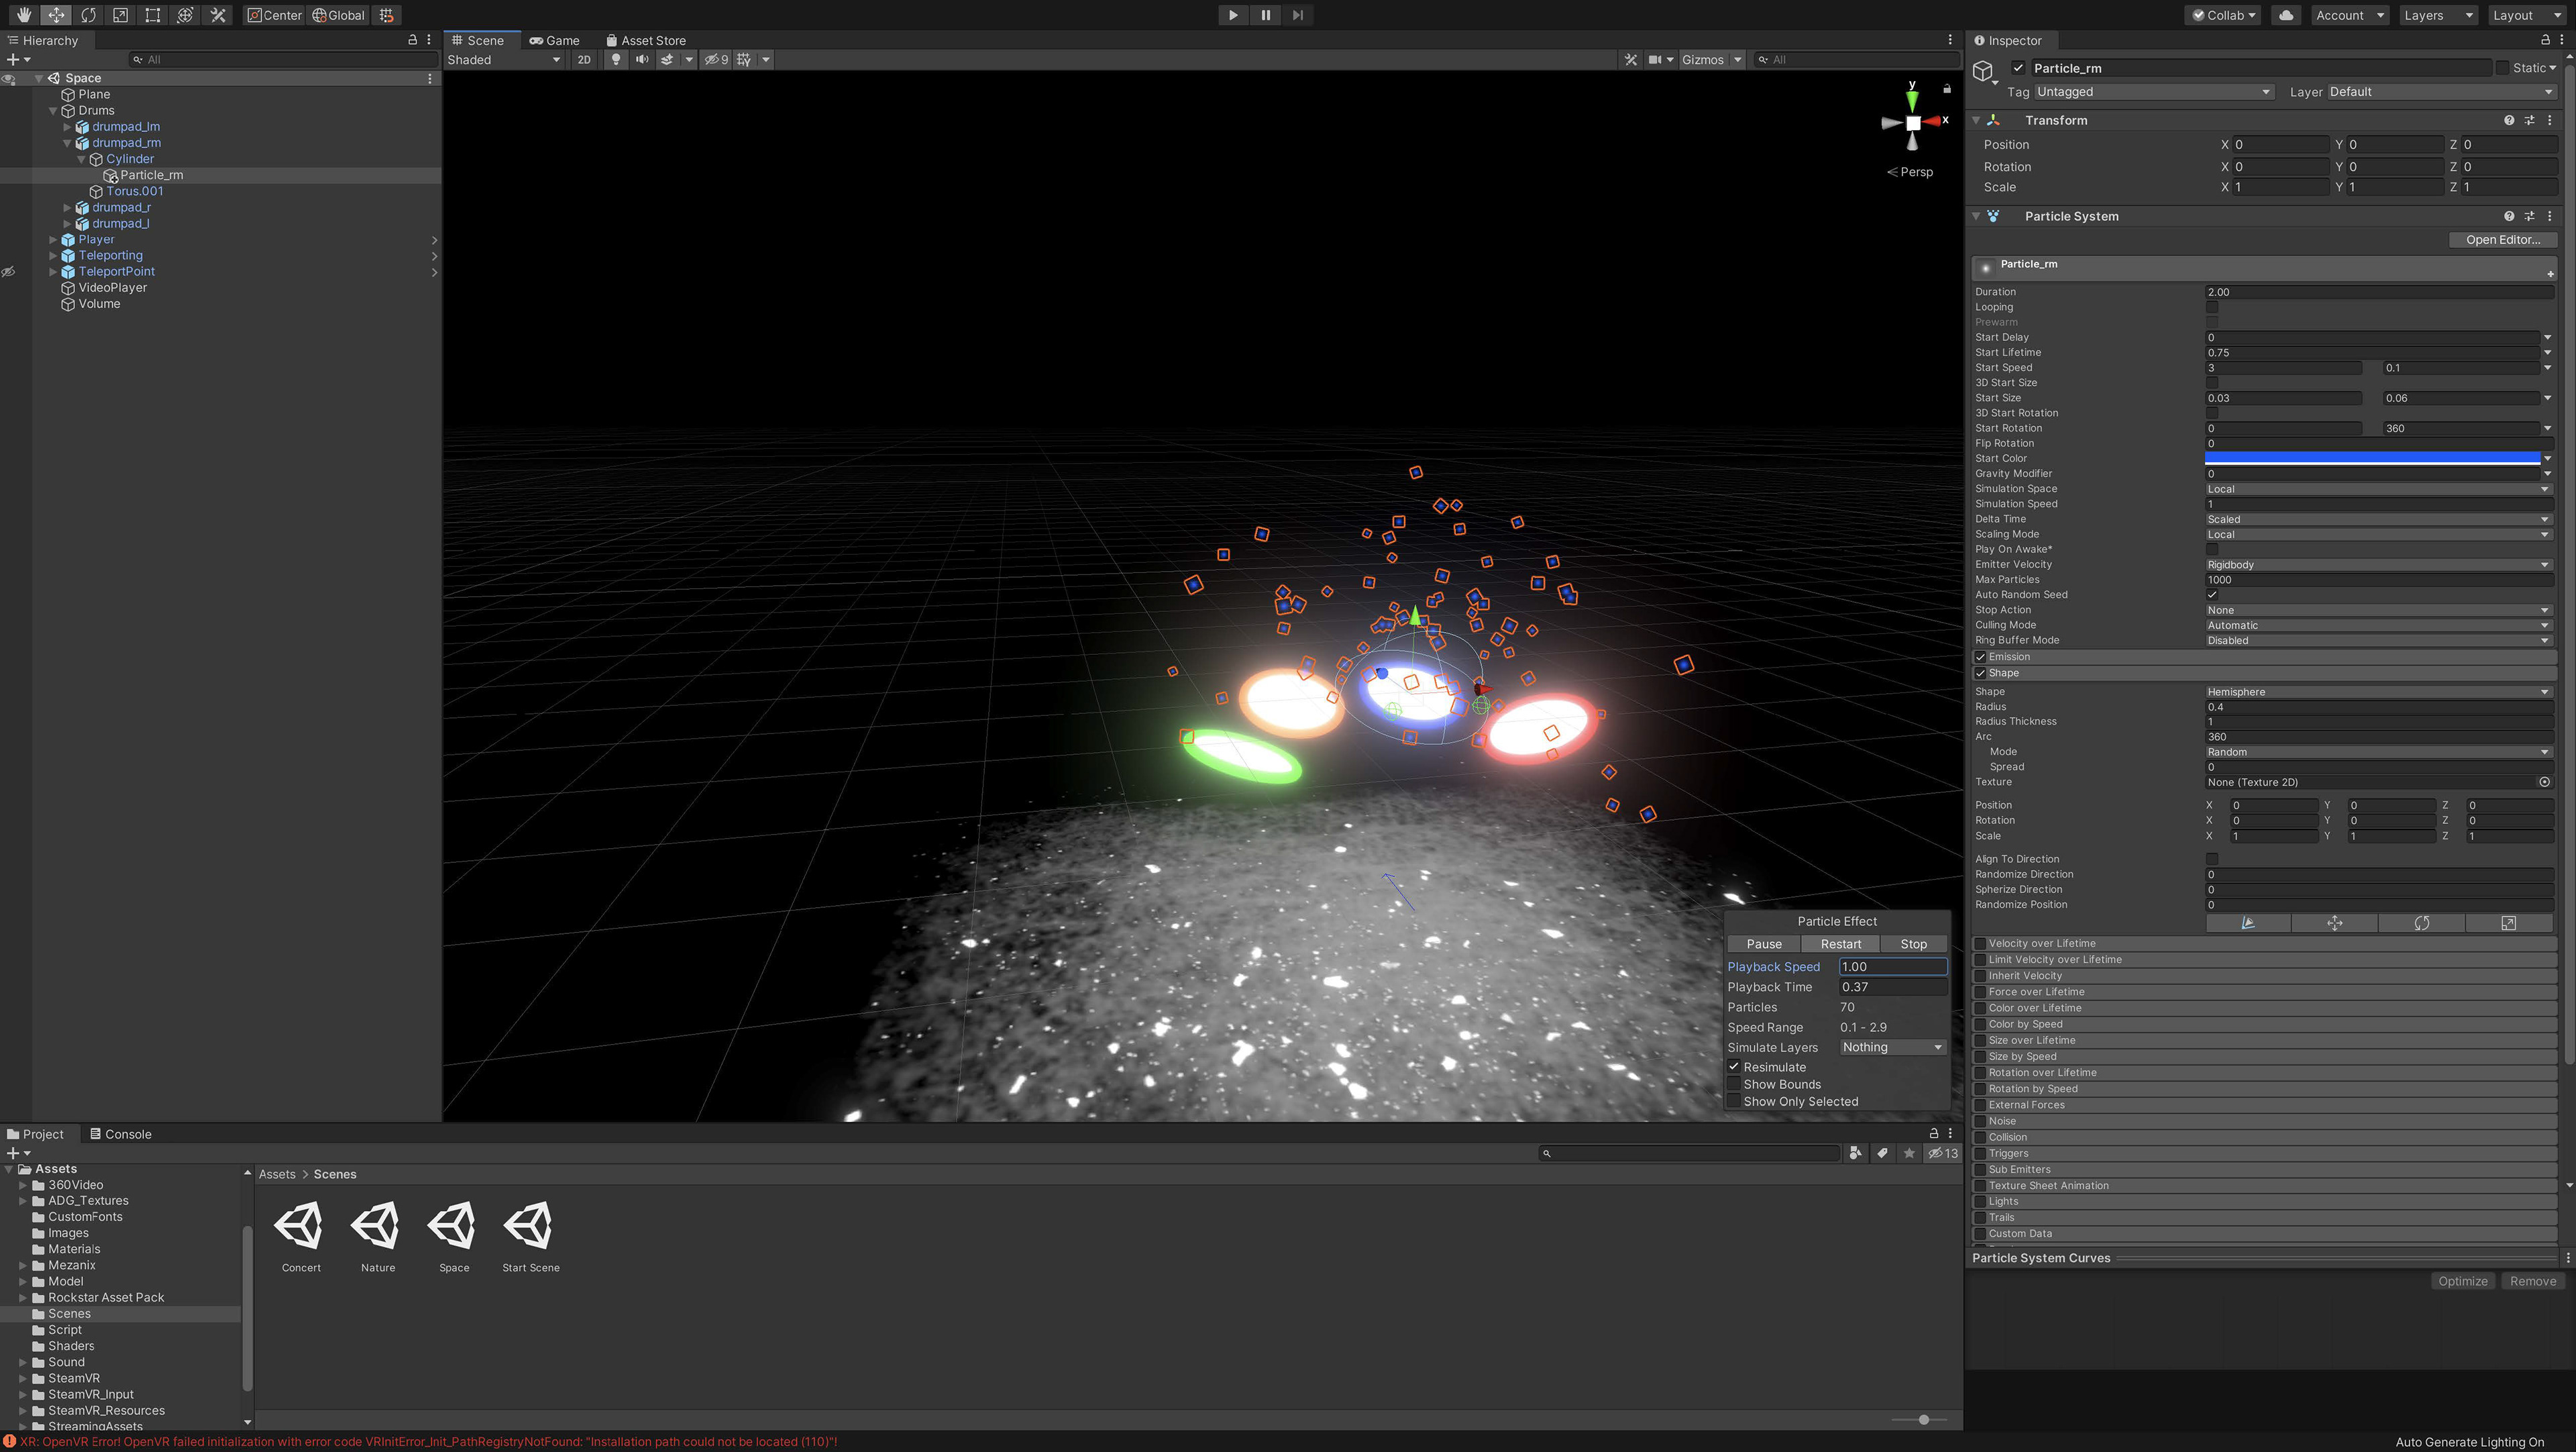
Task: Click Open Editor in the Particle System inspector
Action: click(x=2503, y=239)
